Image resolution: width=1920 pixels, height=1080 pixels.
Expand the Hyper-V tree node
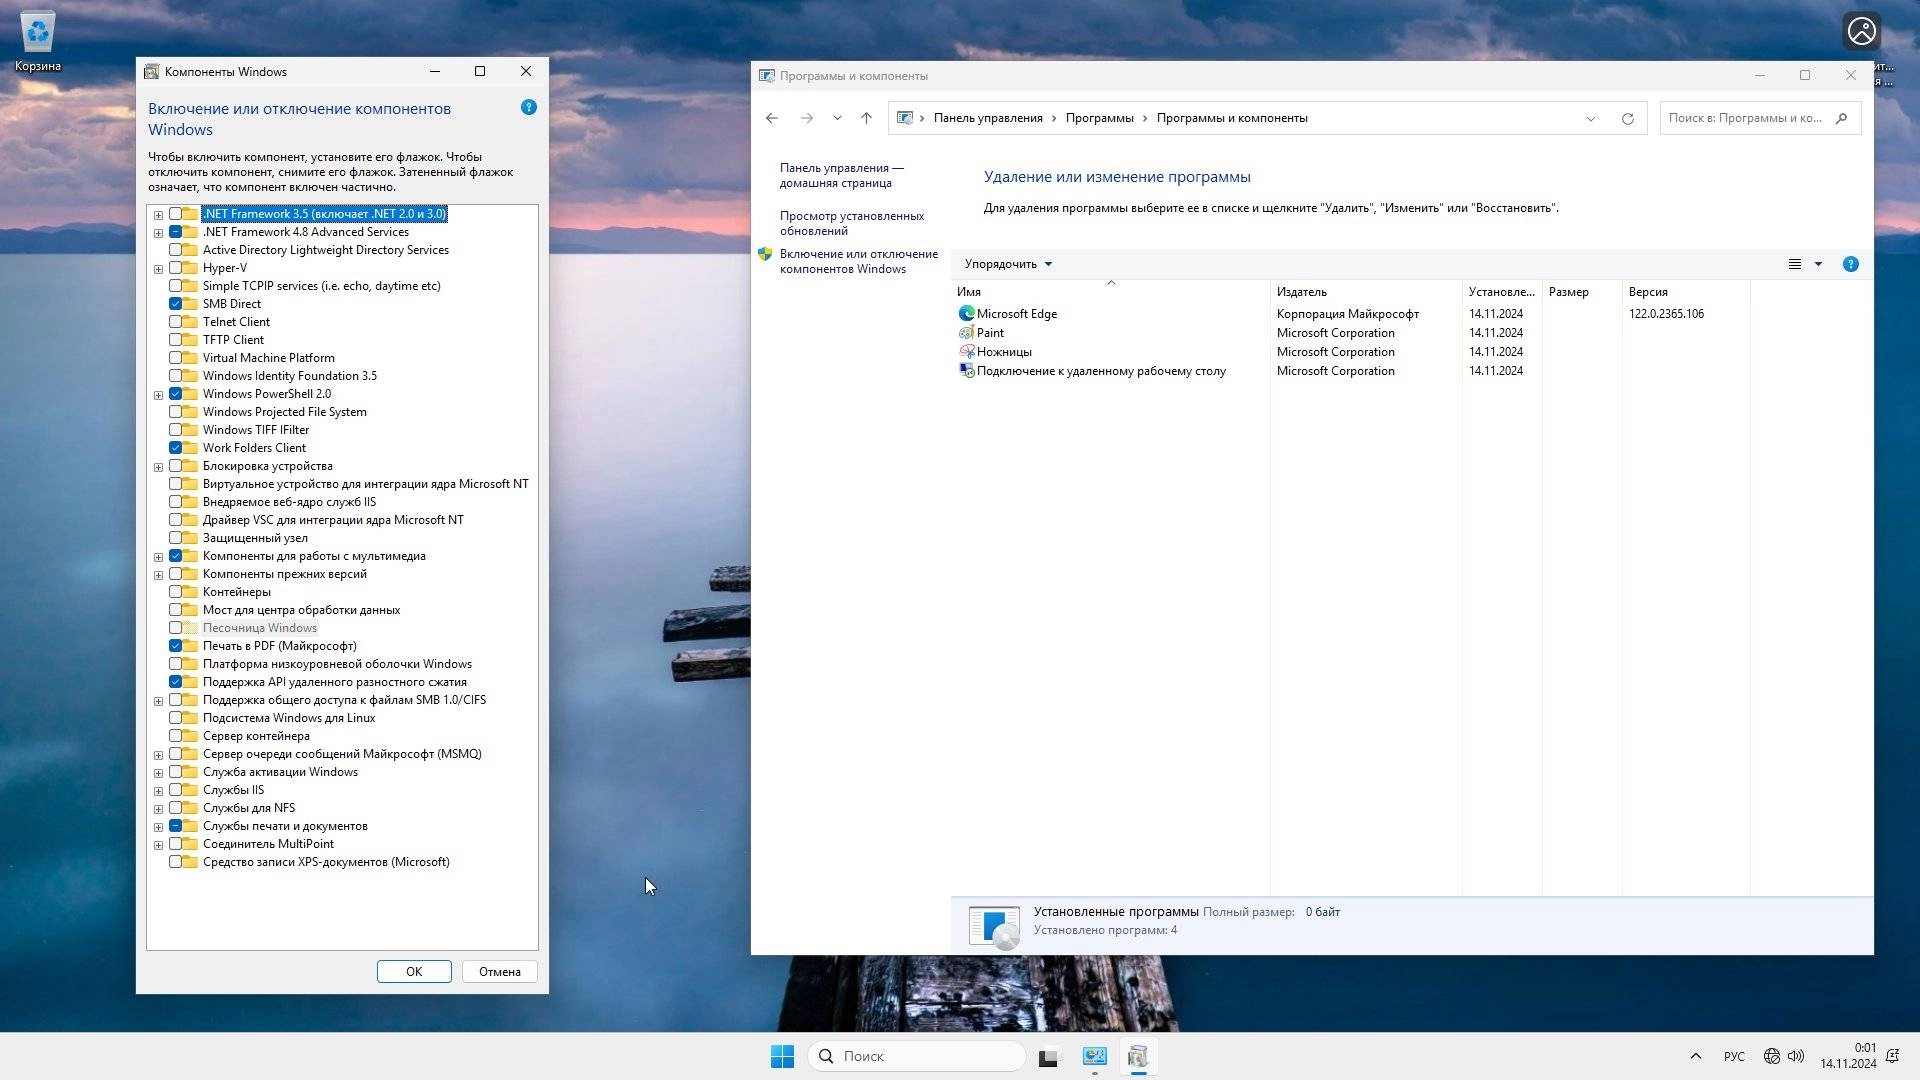click(x=158, y=268)
